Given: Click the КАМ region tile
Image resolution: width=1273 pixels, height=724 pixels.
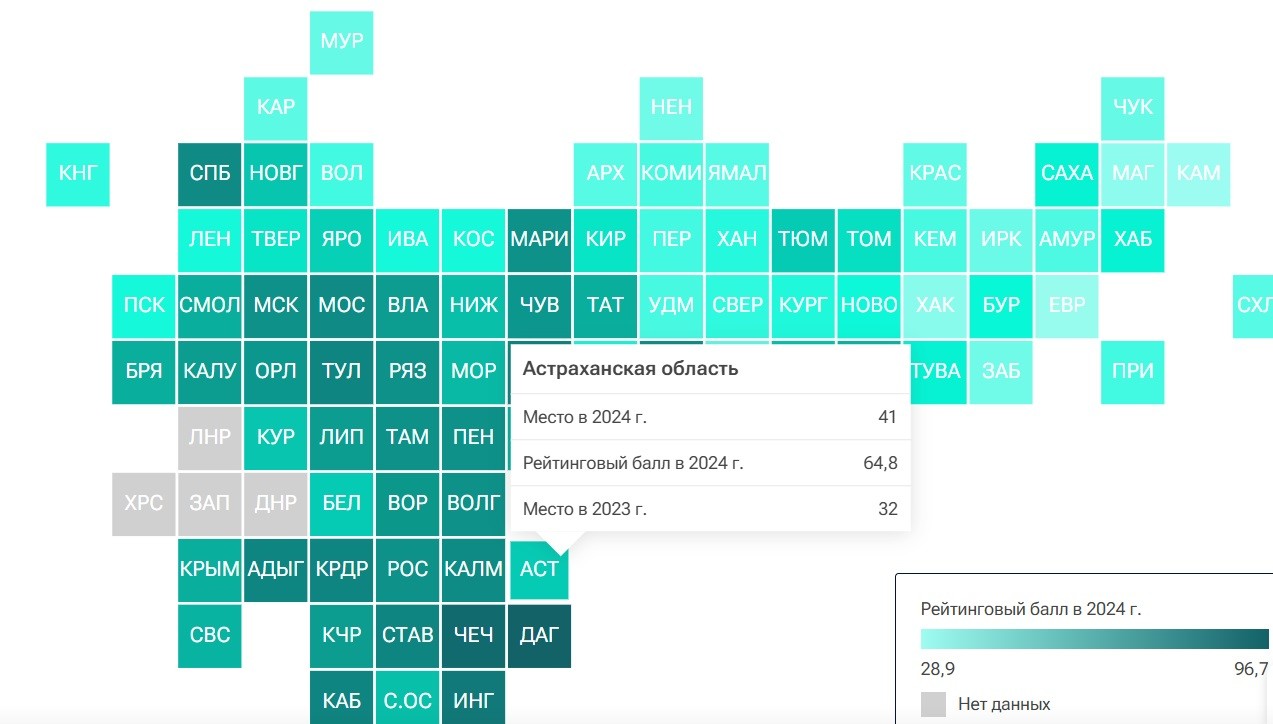Looking at the screenshot, I should [1198, 173].
